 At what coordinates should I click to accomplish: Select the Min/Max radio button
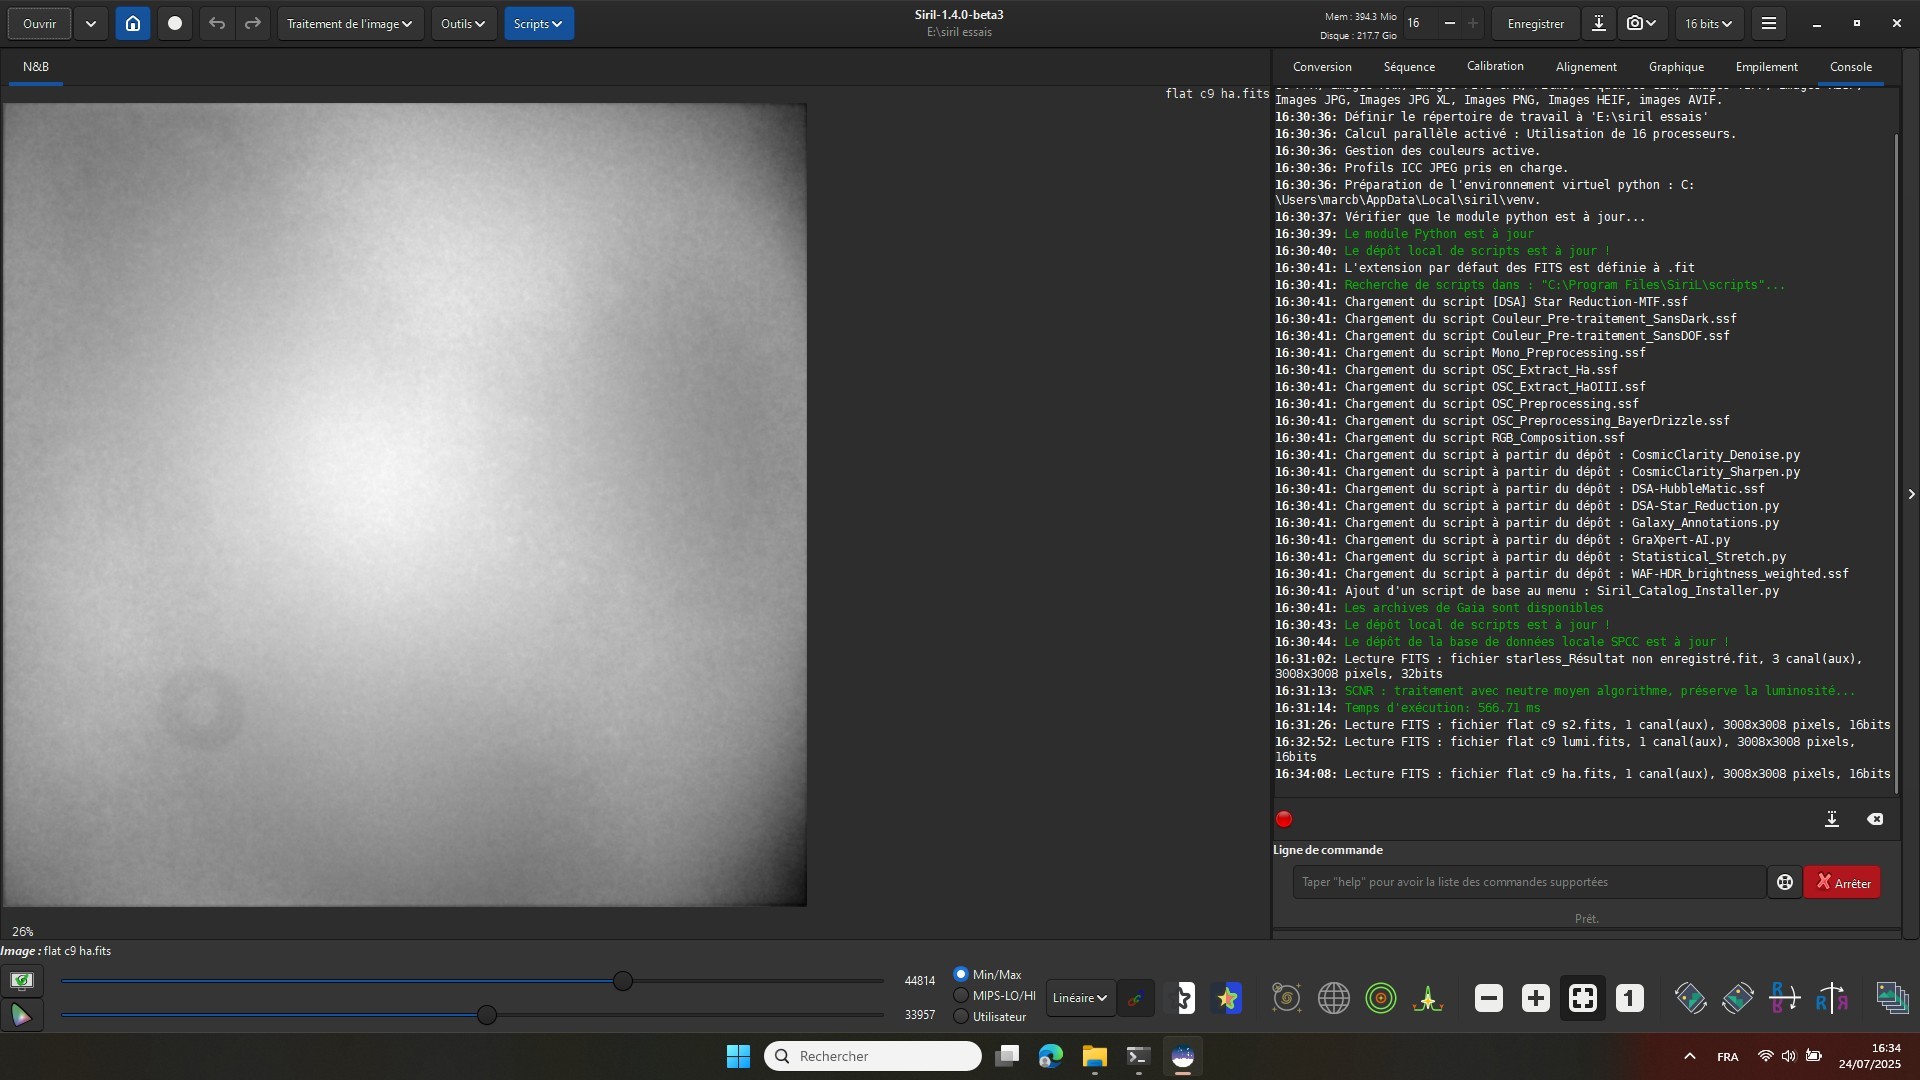[961, 974]
